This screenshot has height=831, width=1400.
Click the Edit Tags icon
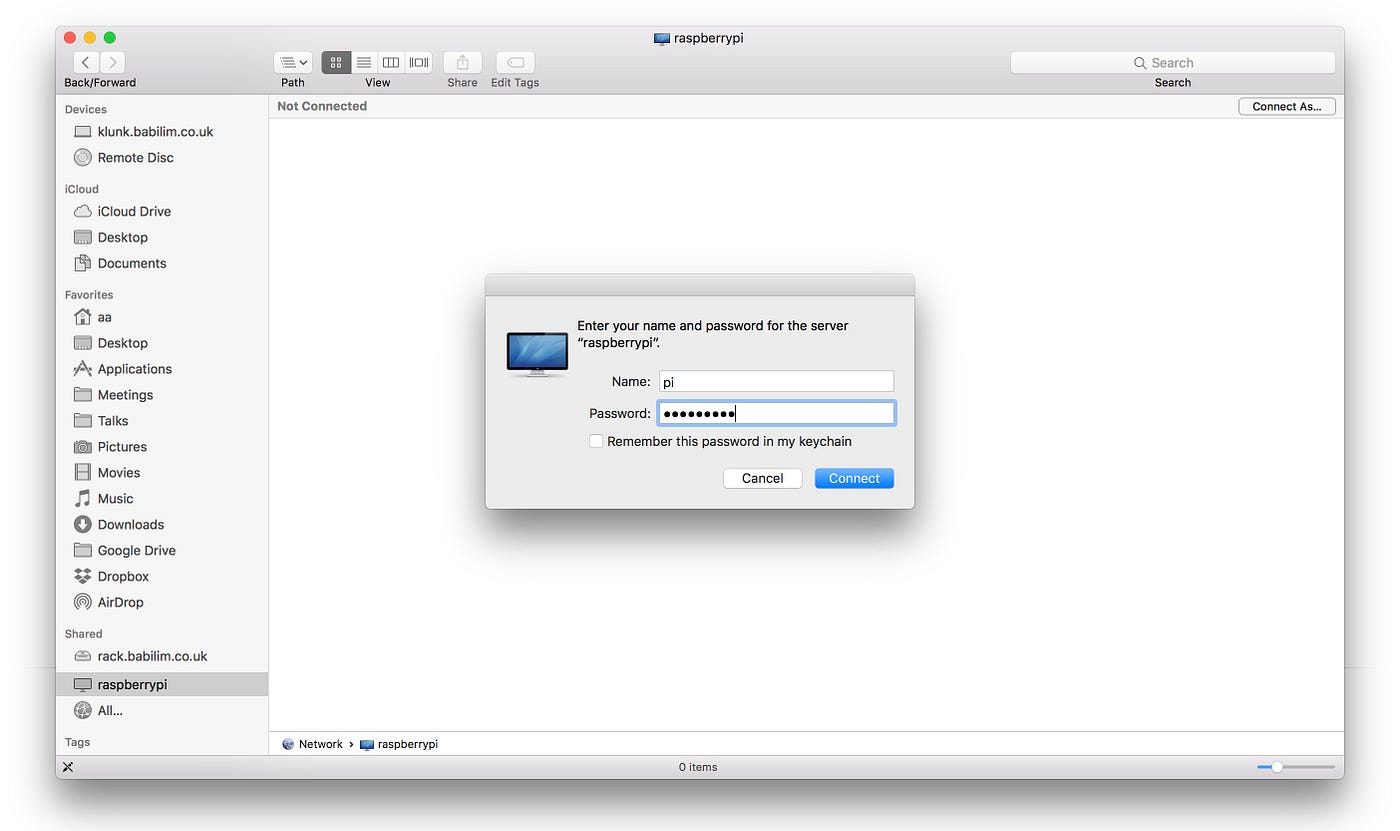coord(514,62)
